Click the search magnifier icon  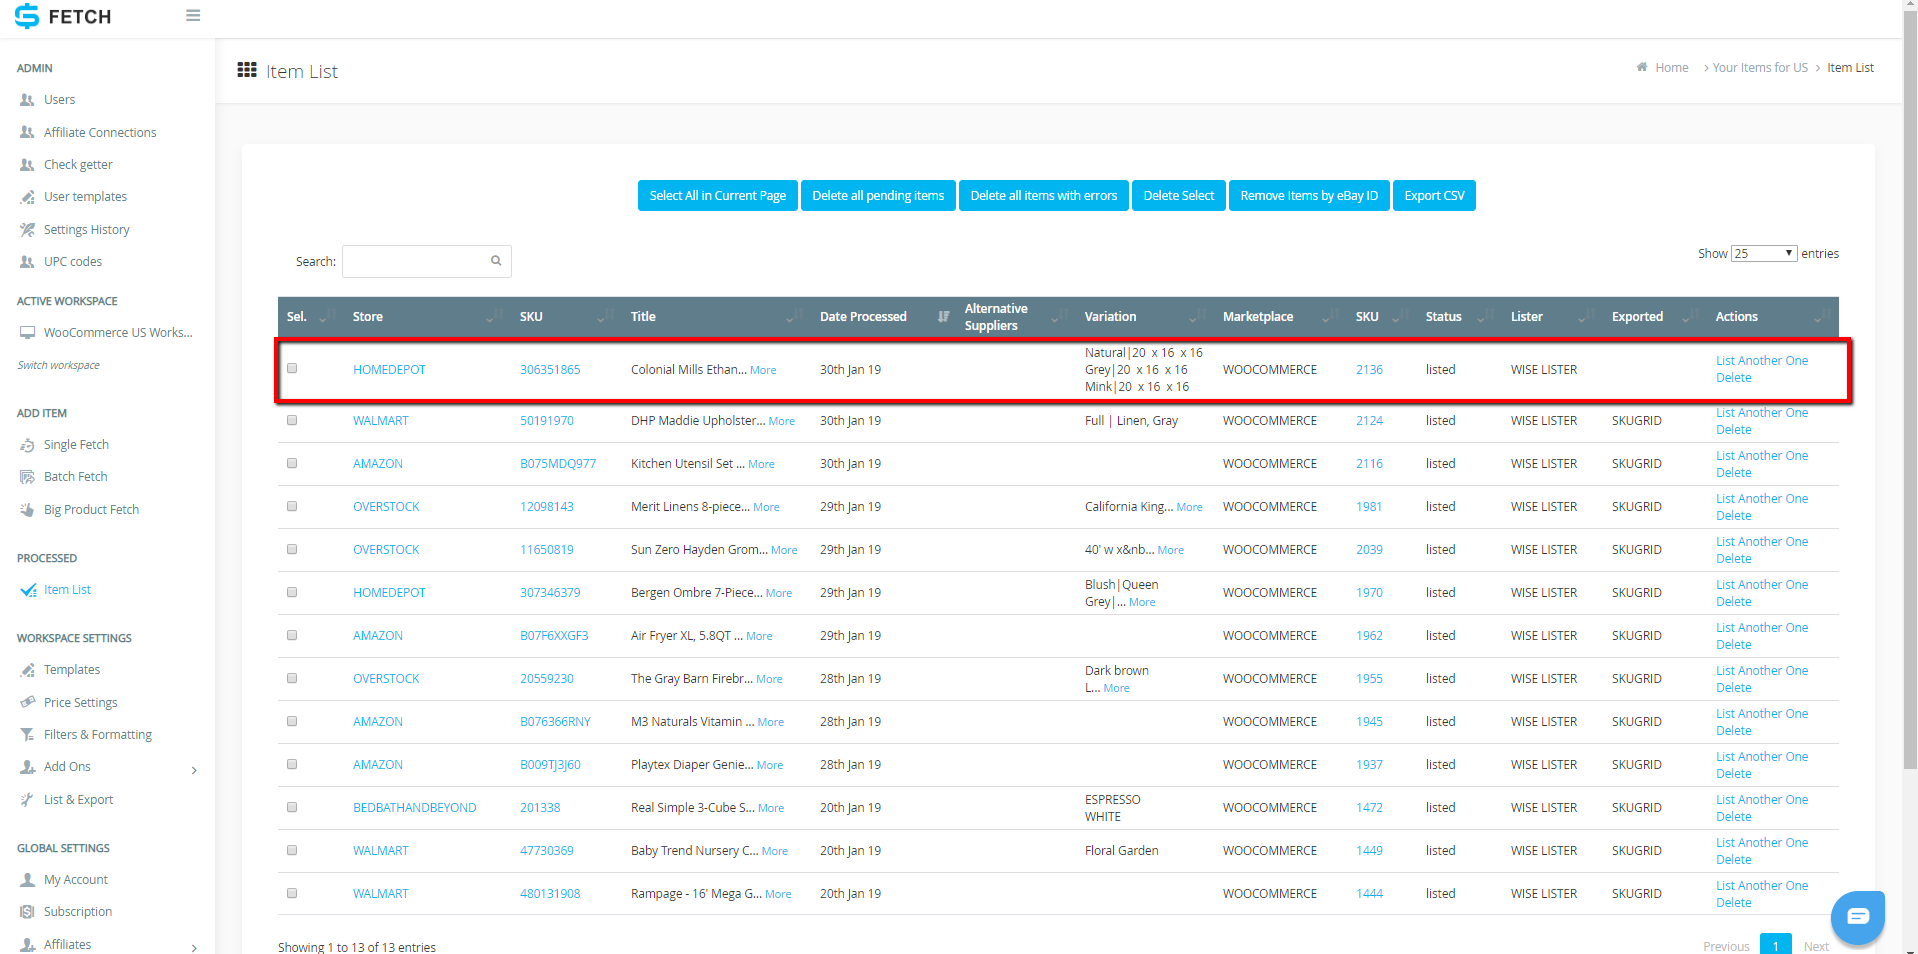(x=496, y=261)
